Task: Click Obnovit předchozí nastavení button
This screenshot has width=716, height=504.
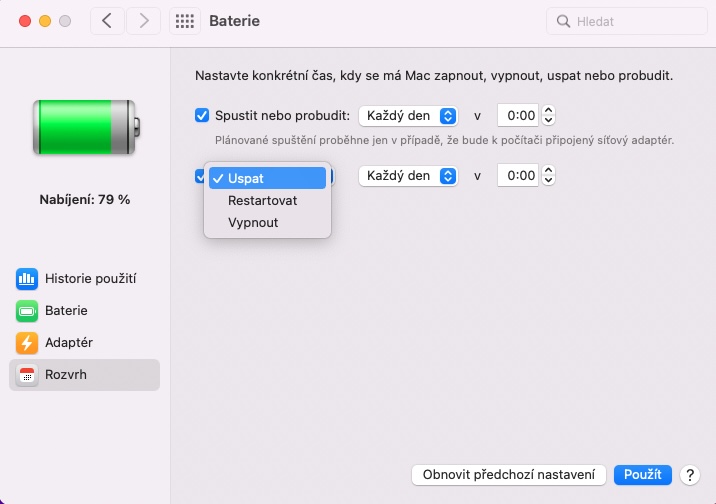Action: tap(508, 475)
